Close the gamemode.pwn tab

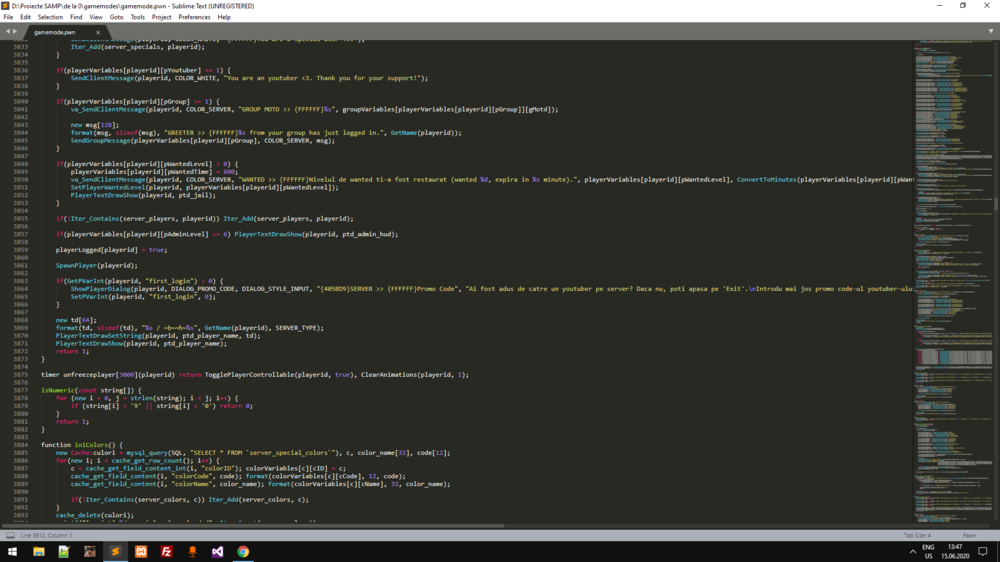pos(98,32)
